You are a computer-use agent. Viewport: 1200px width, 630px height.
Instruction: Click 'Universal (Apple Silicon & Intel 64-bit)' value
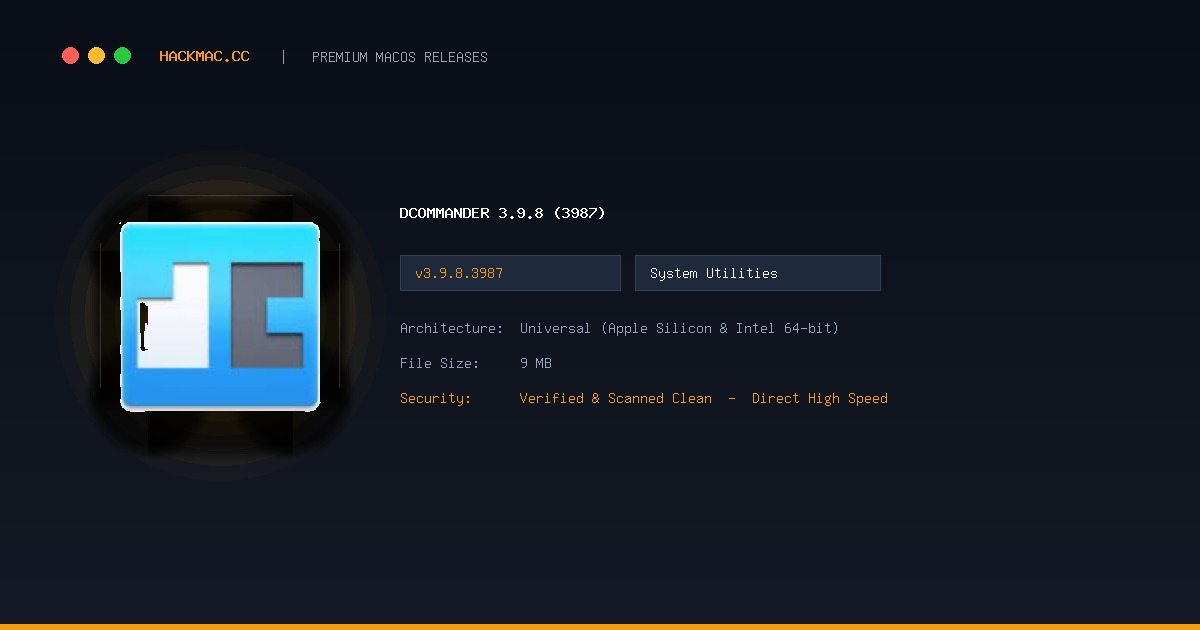point(679,328)
